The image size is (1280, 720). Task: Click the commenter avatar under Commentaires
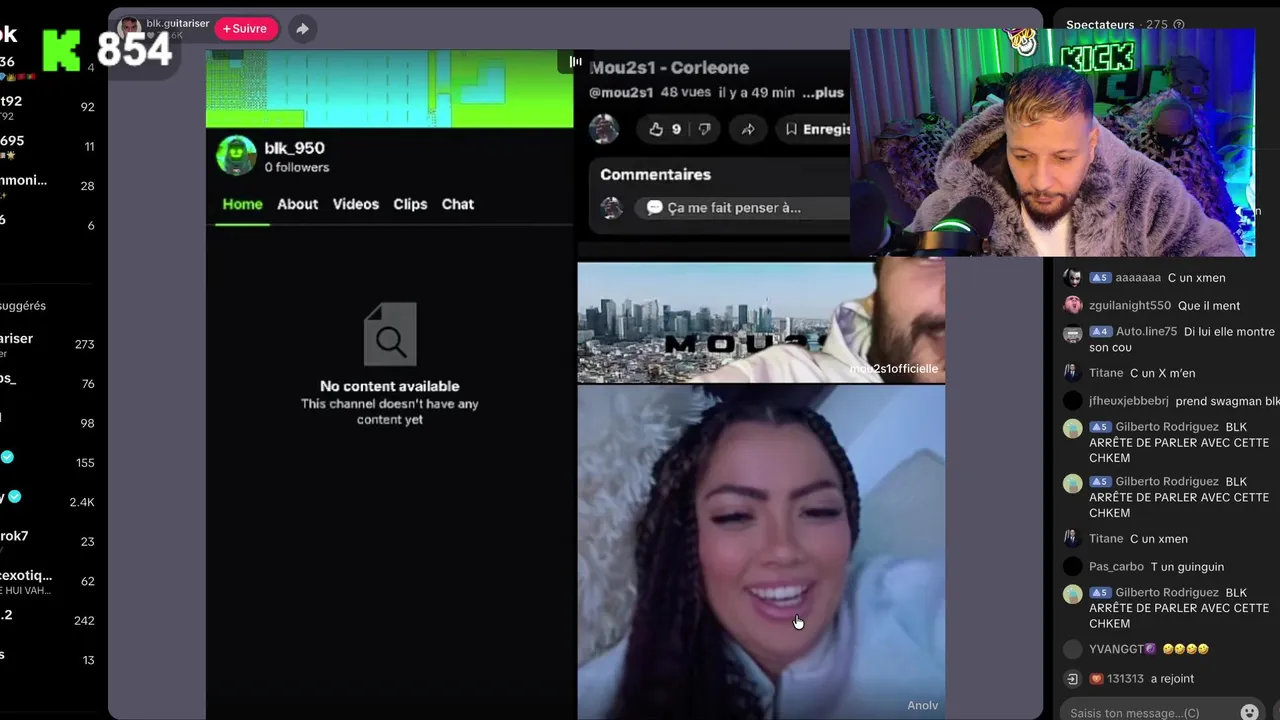[x=611, y=208]
